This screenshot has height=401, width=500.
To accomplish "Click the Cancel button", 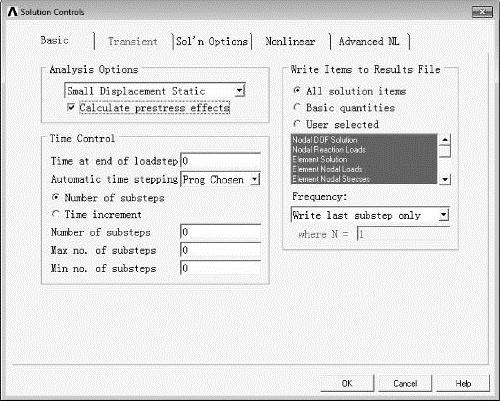I will [405, 383].
